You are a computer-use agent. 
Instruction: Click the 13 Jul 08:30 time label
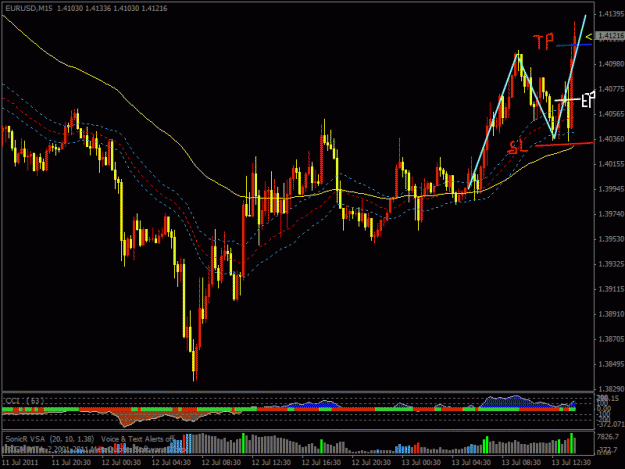[521, 462]
